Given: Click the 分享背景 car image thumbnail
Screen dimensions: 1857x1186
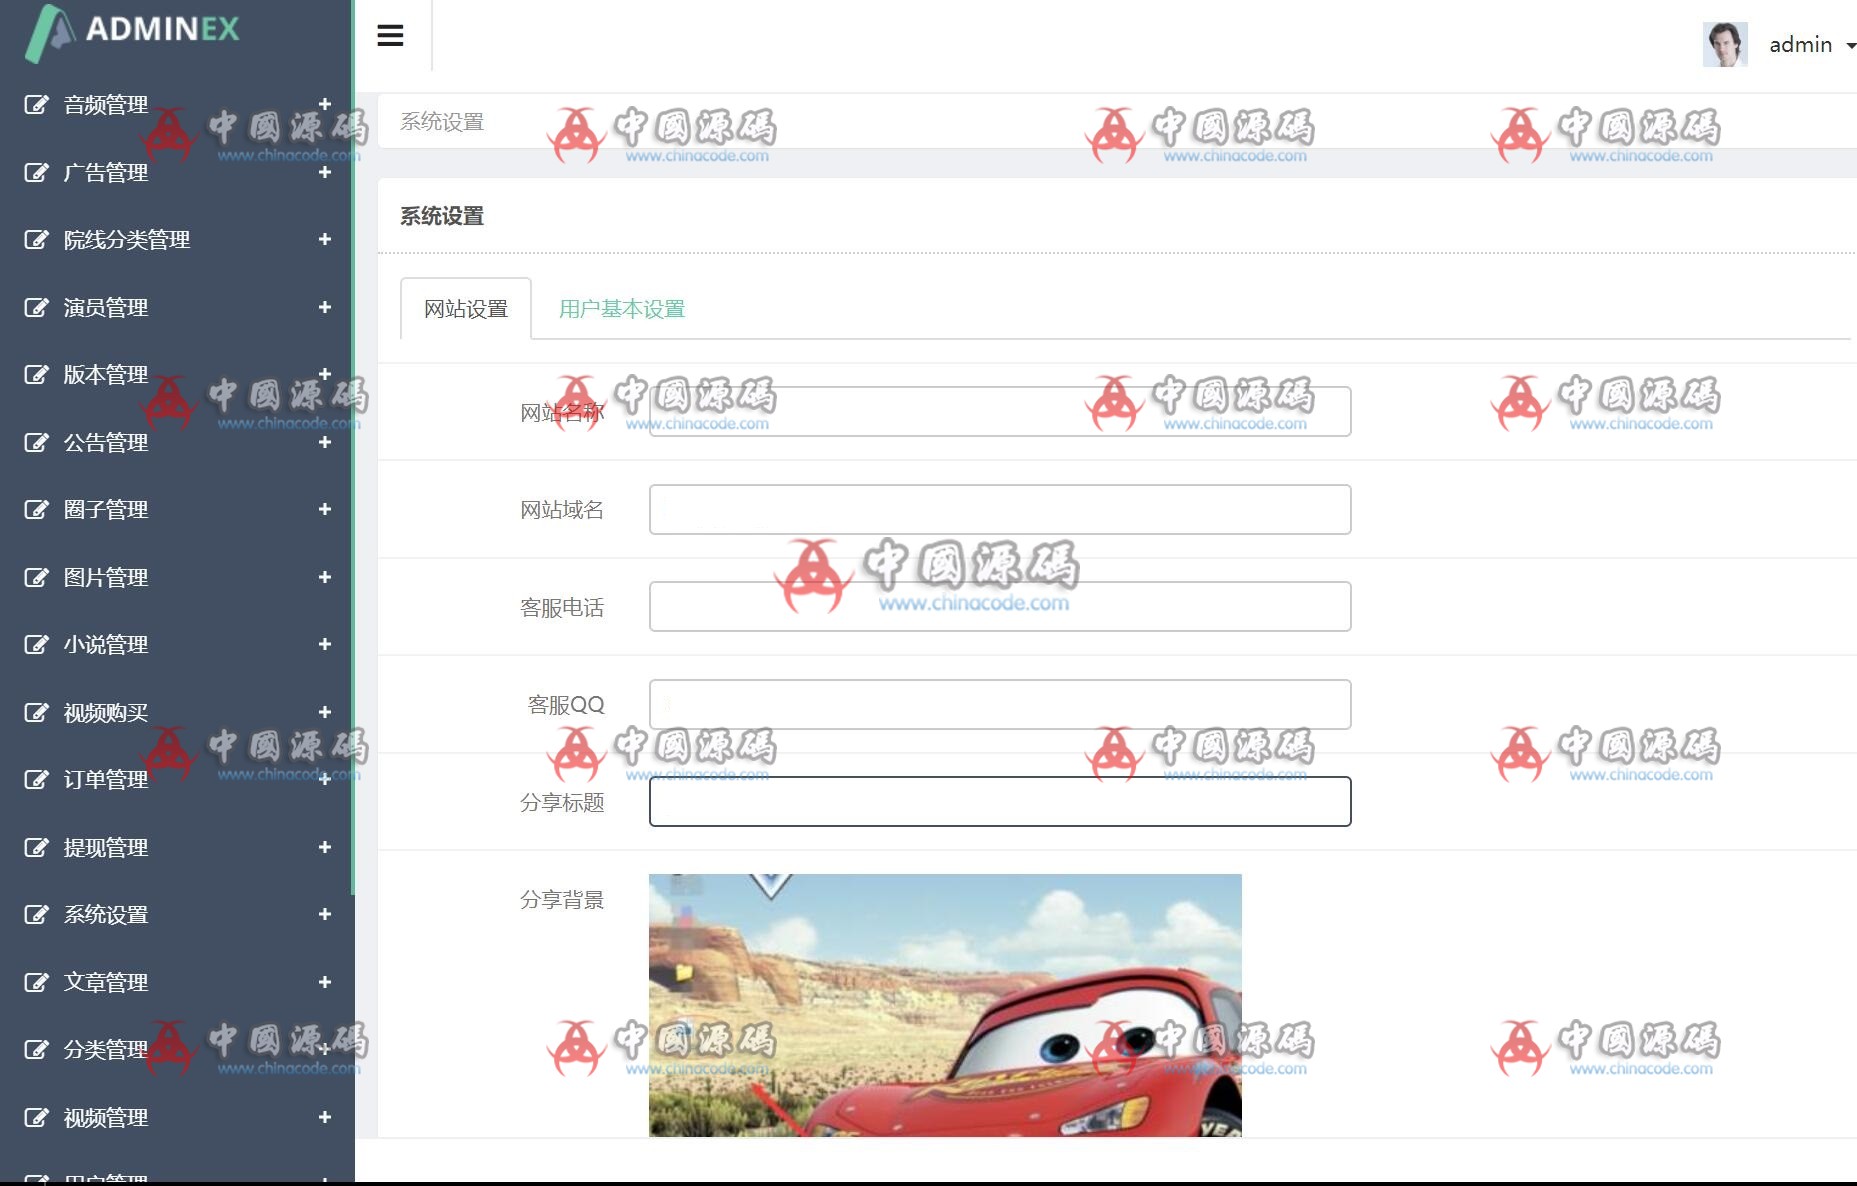Looking at the screenshot, I should [945, 1005].
